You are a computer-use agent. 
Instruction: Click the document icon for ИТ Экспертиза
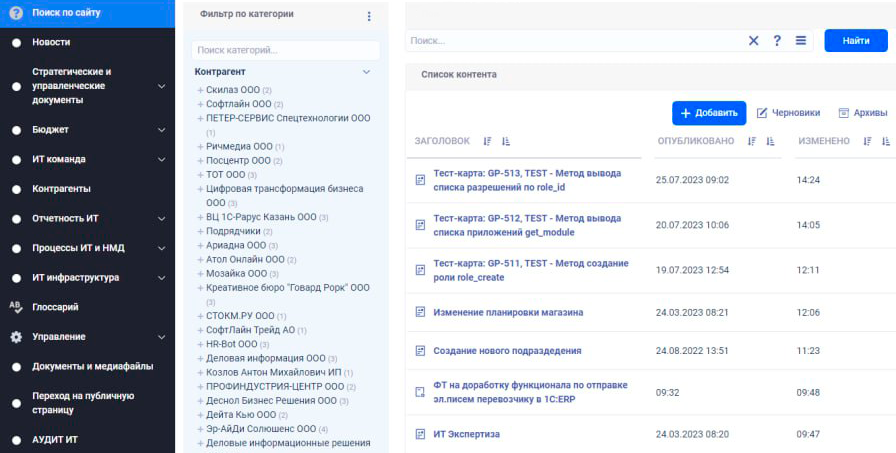(x=420, y=434)
